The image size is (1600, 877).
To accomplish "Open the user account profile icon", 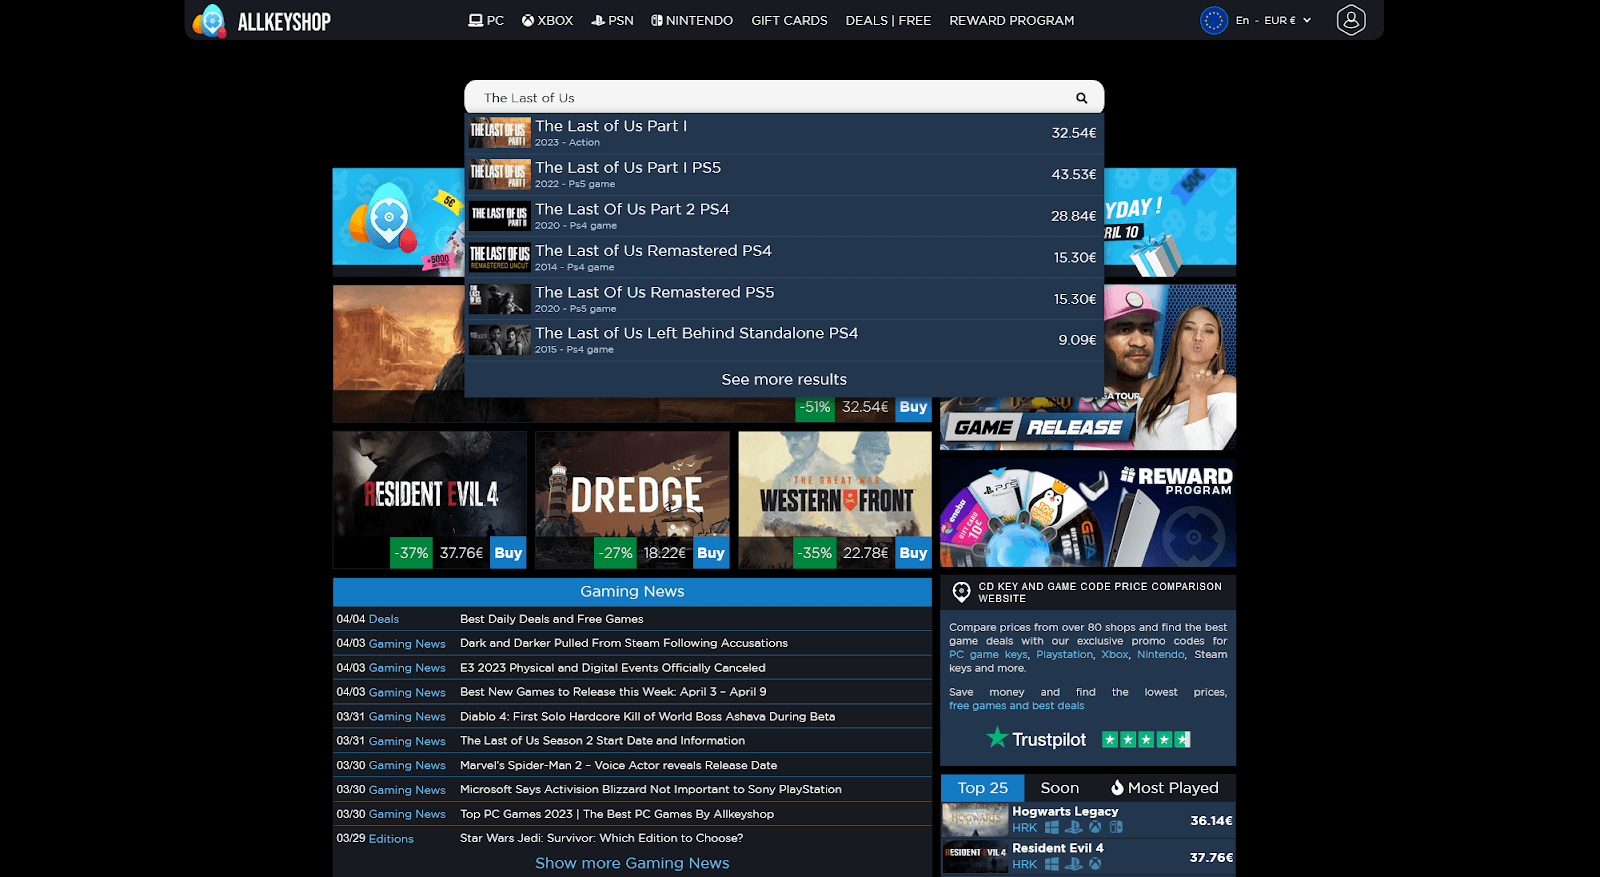I will click(x=1350, y=20).
